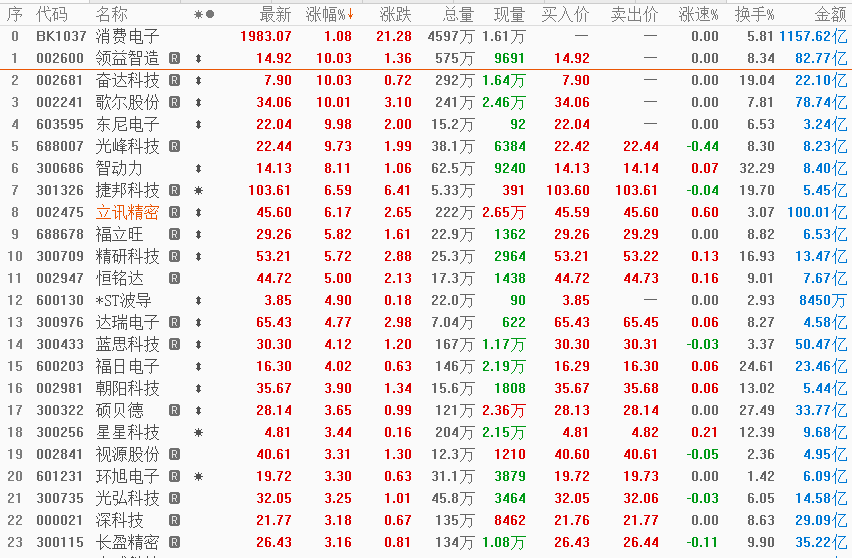Click the R badge beside 歌尔股份
Screen dimensions: 852x558
coord(175,103)
